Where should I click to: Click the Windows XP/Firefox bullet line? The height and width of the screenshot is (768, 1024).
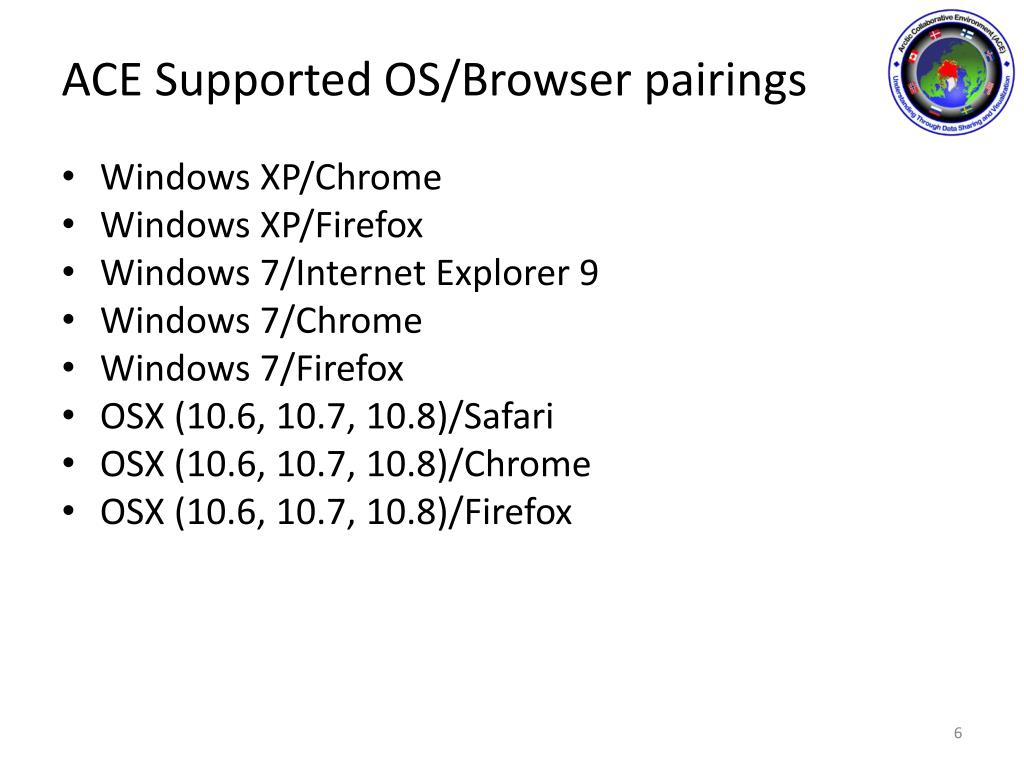click(262, 225)
